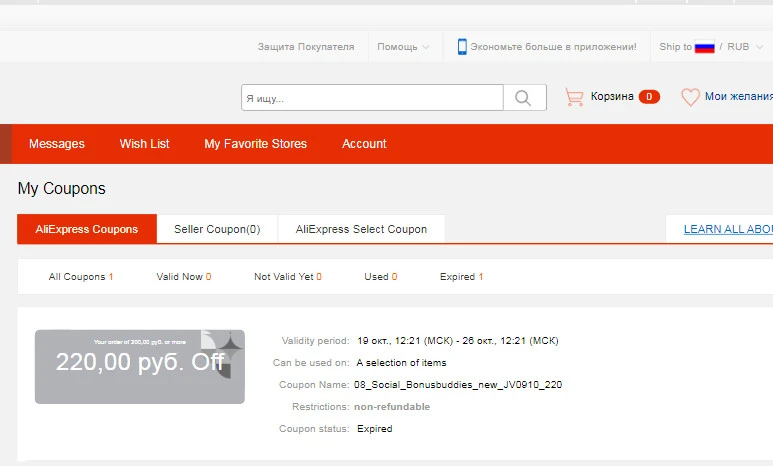Open Wish List menu item
Image resolution: width=773 pixels, height=466 pixels.
(144, 143)
